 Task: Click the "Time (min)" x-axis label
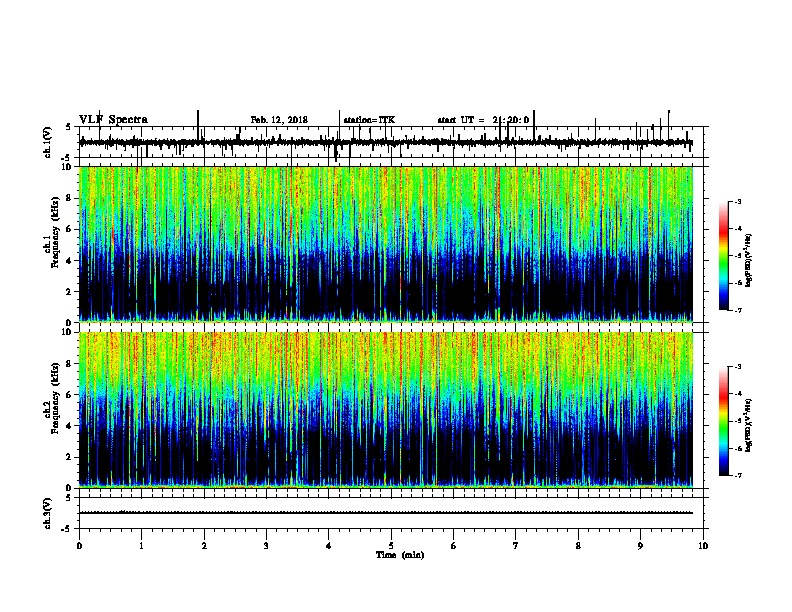(x=400, y=555)
